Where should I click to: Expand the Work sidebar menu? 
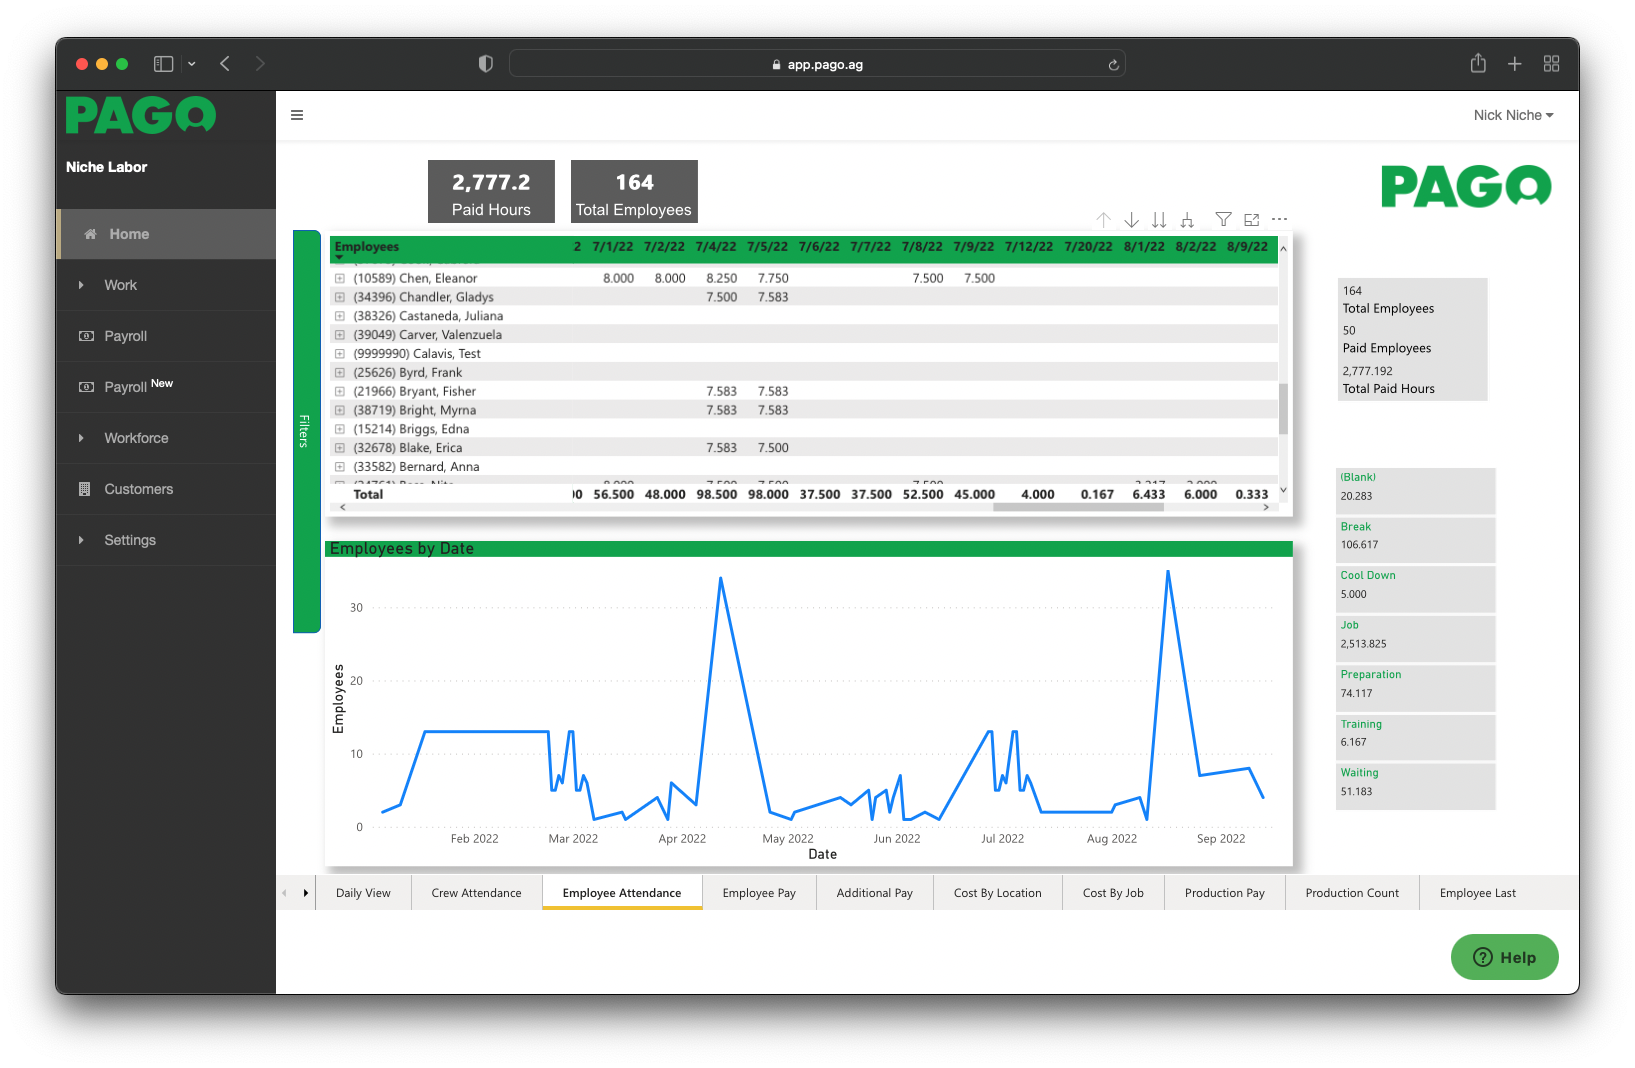coord(120,285)
